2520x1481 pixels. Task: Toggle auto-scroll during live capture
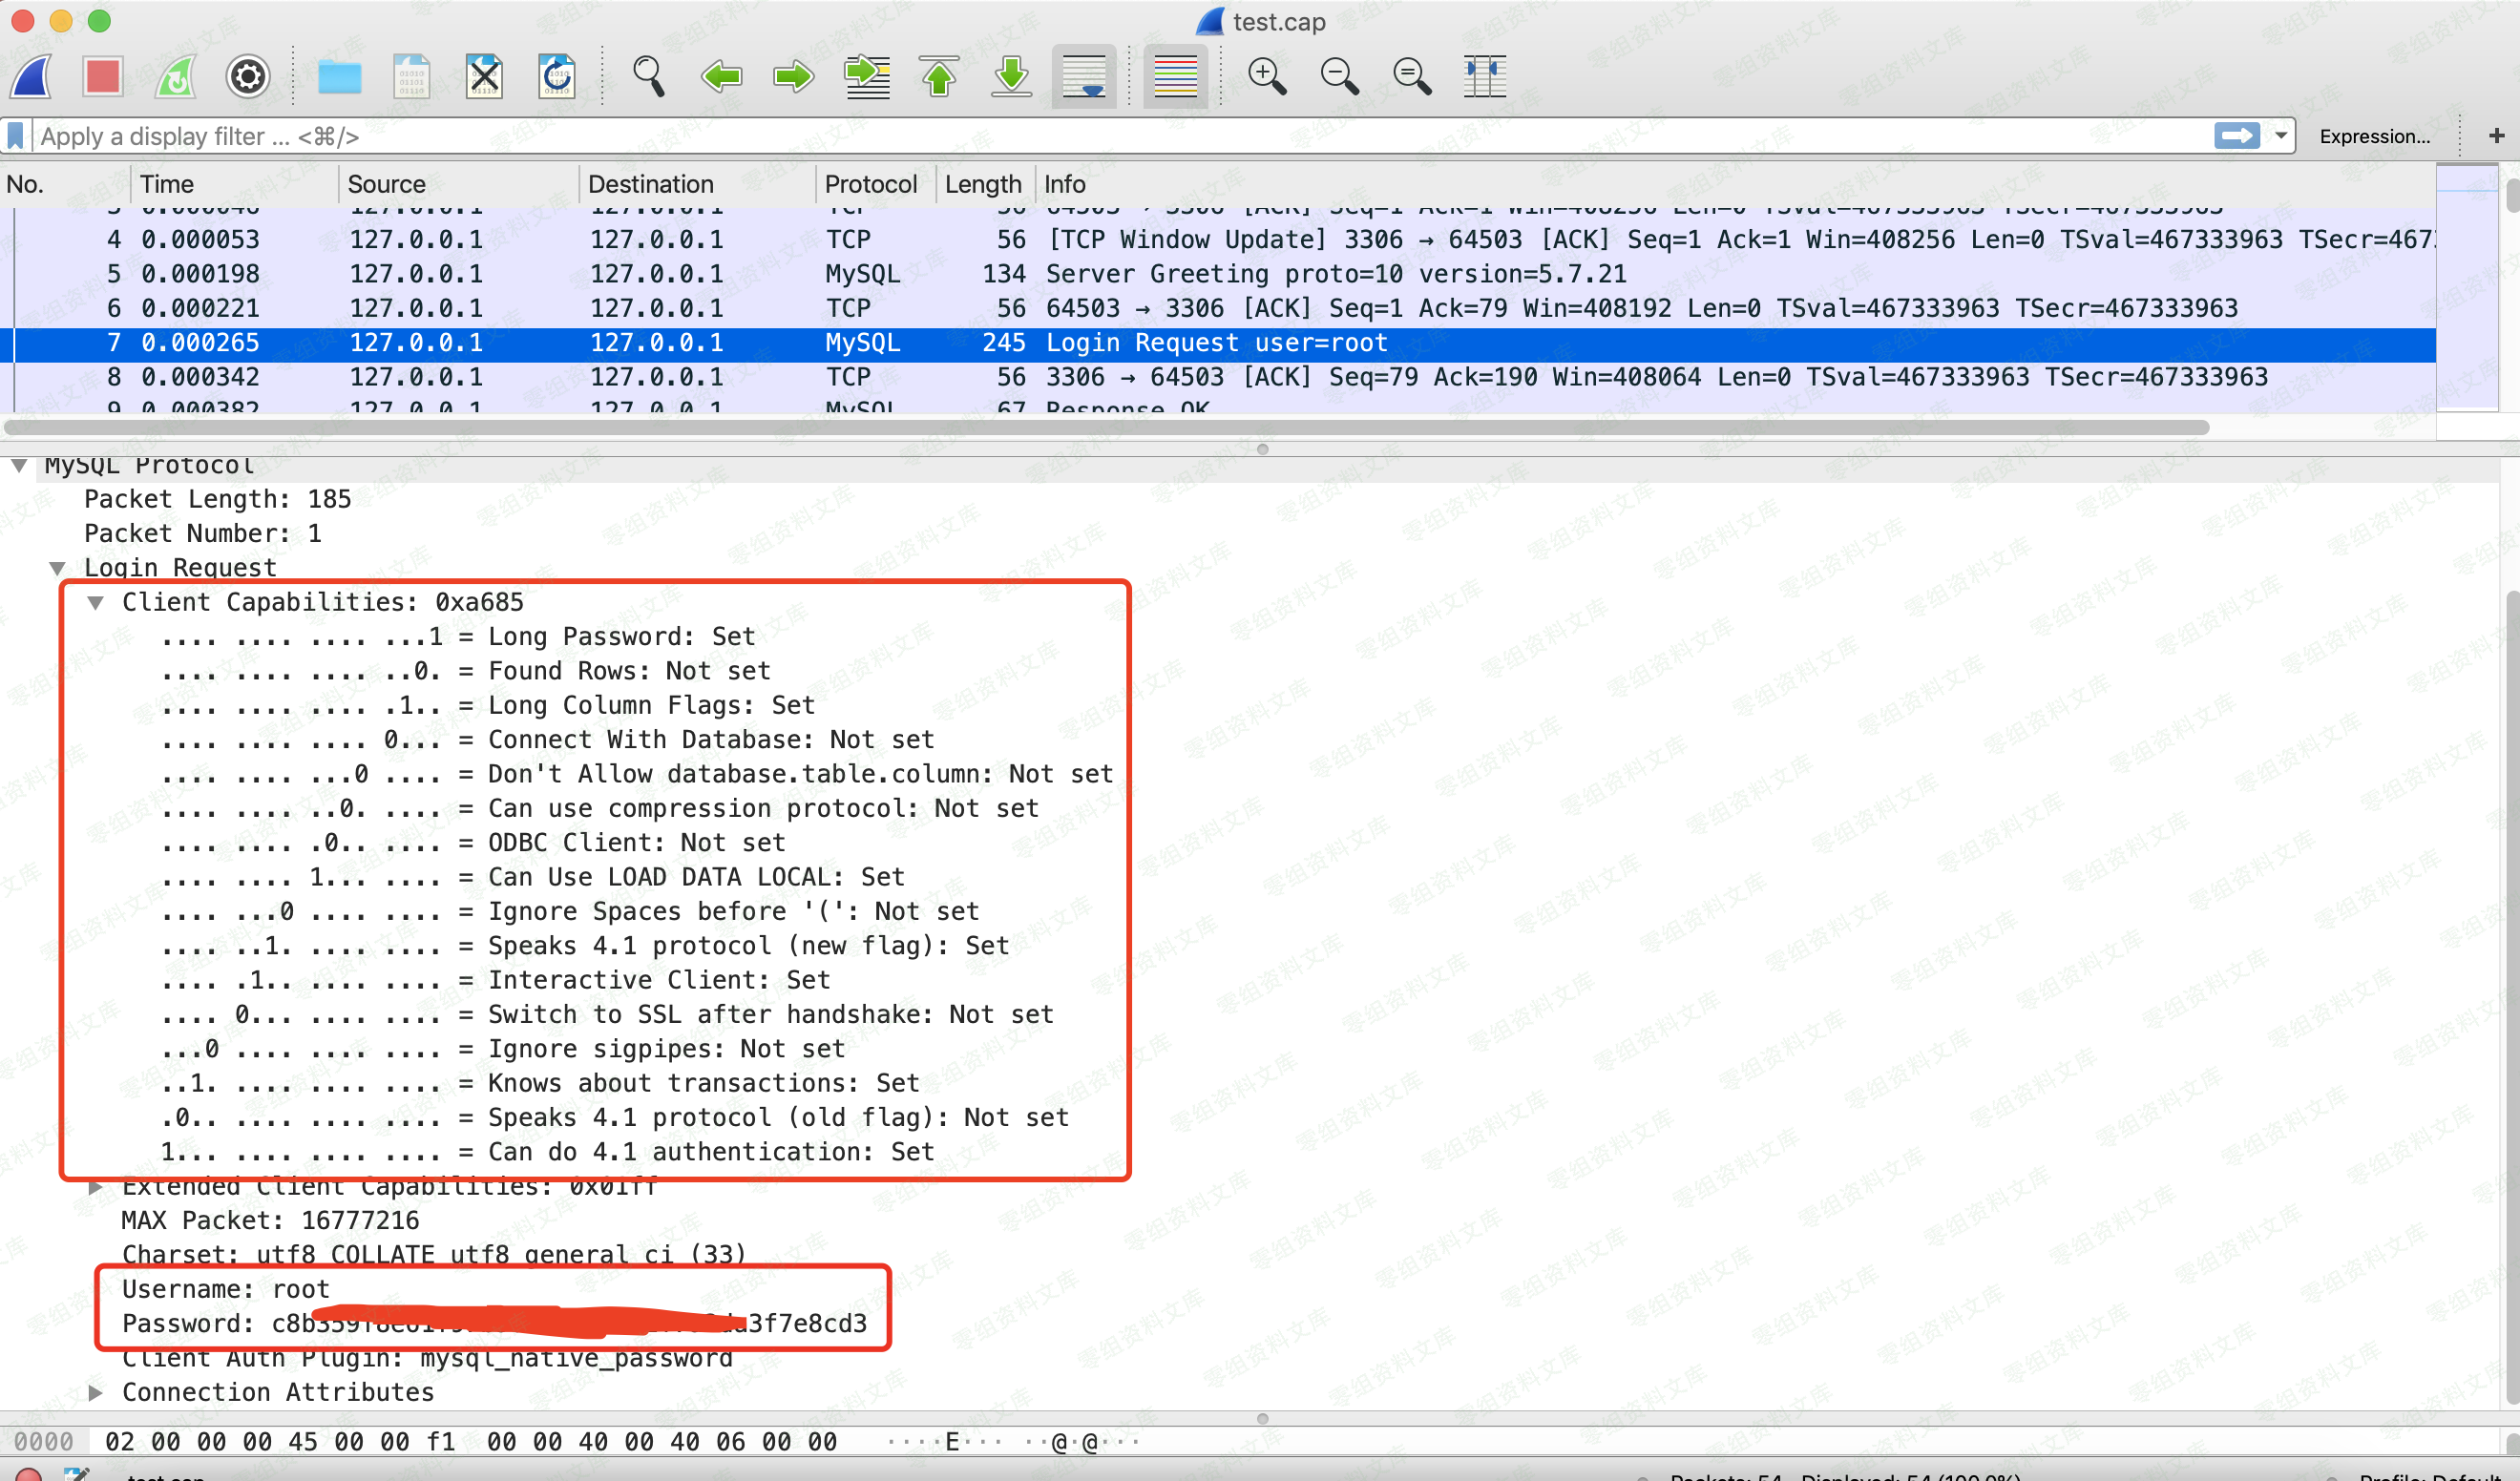pos(1084,77)
